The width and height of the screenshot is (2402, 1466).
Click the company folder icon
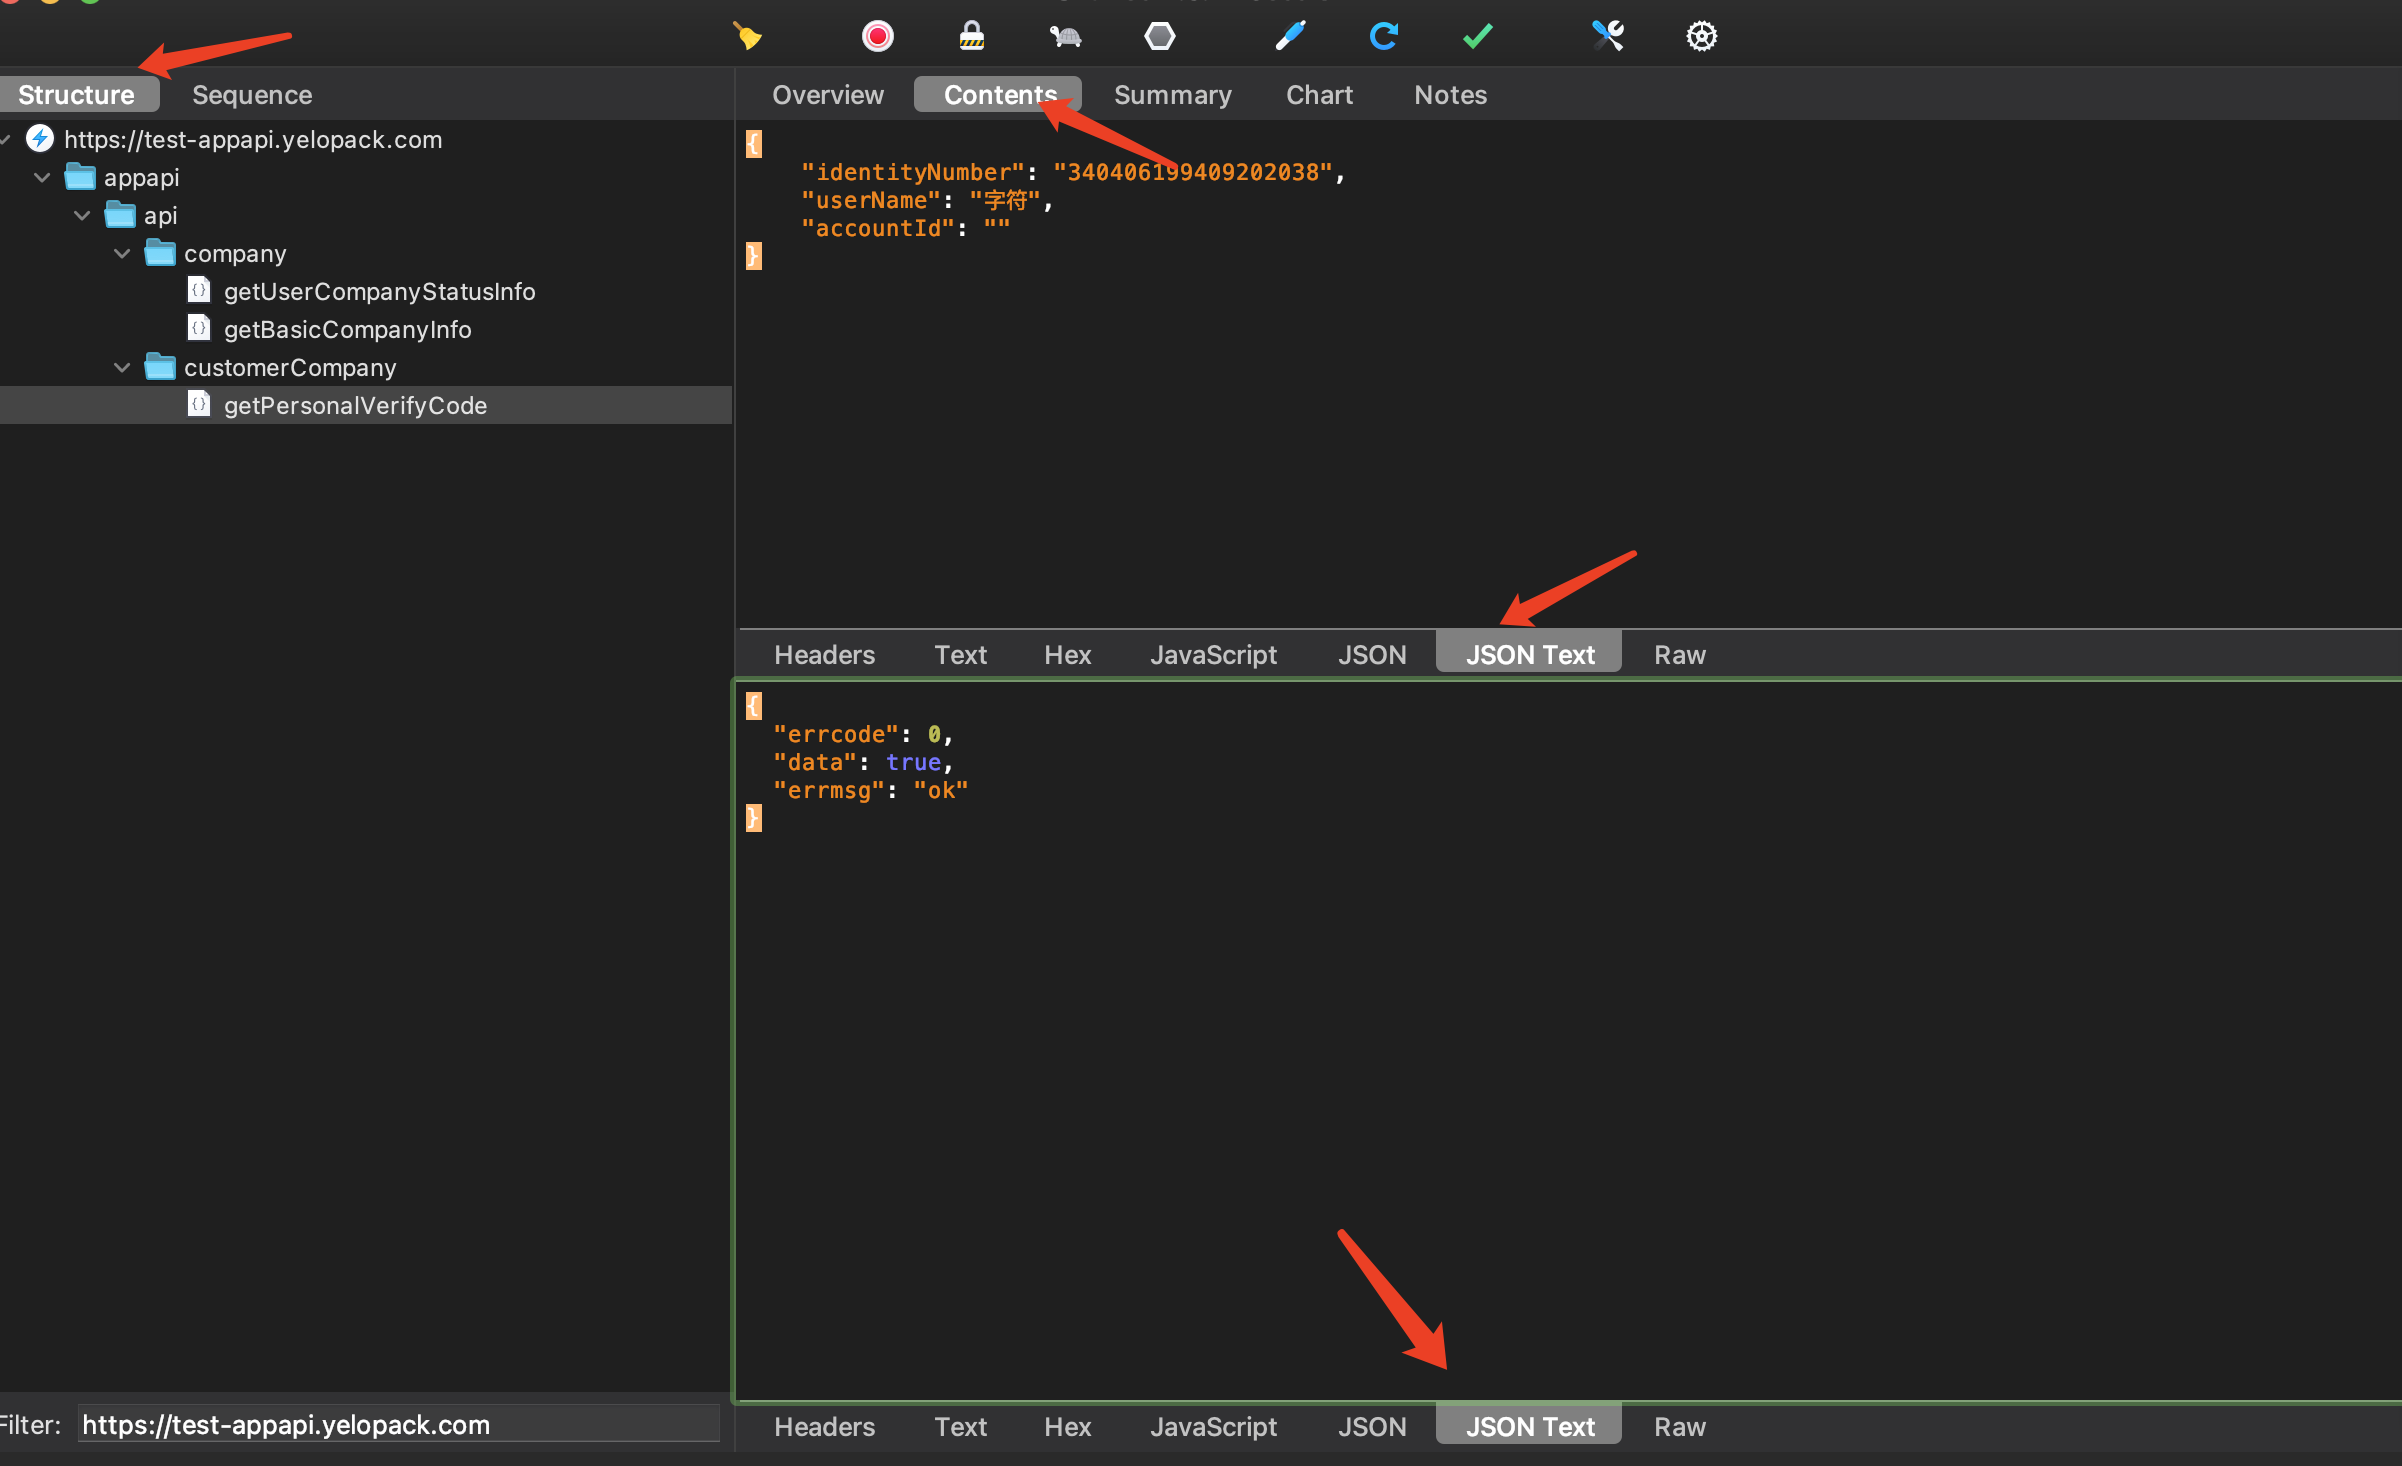coord(160,253)
